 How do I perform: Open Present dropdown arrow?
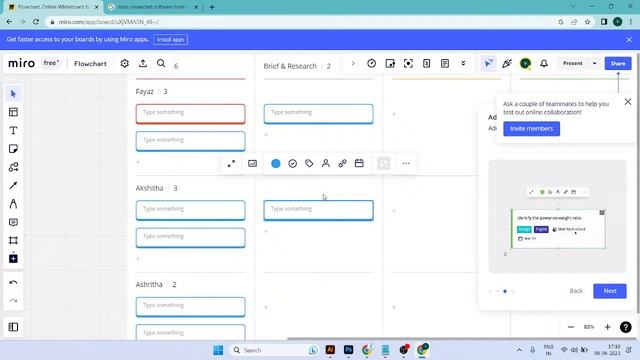pos(594,63)
